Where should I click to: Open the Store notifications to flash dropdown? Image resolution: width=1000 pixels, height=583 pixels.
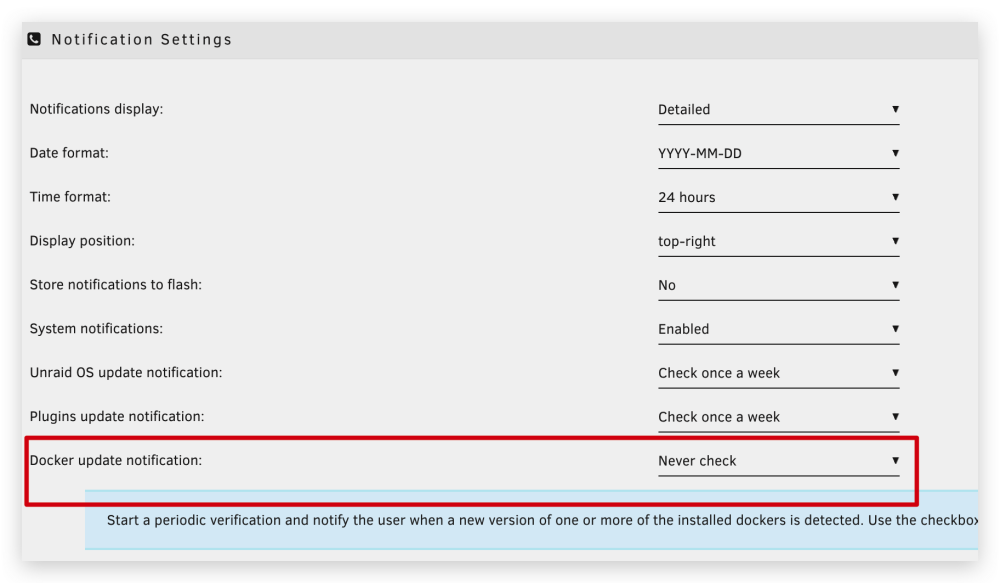pos(779,286)
